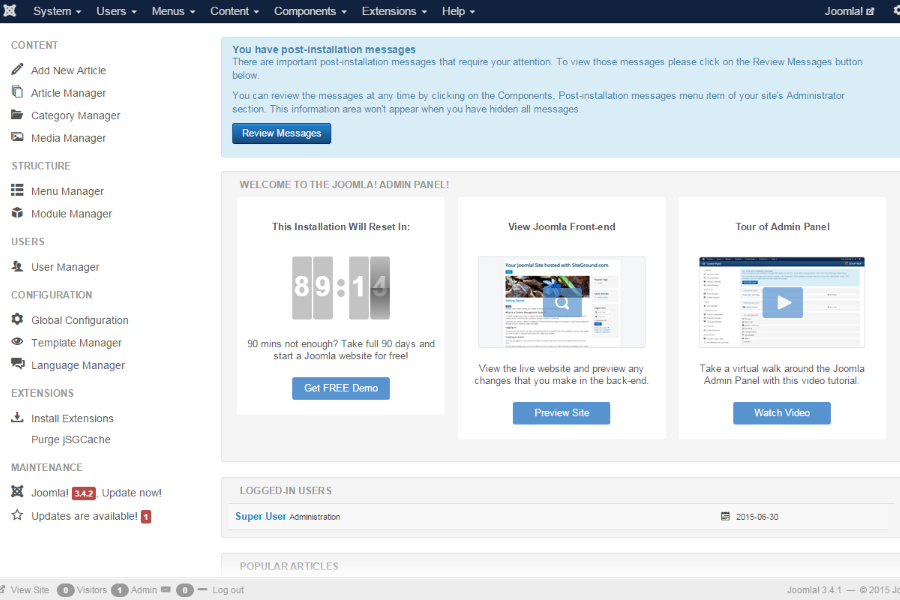Click Purge jSGCache link
This screenshot has width=900, height=600.
point(71,439)
